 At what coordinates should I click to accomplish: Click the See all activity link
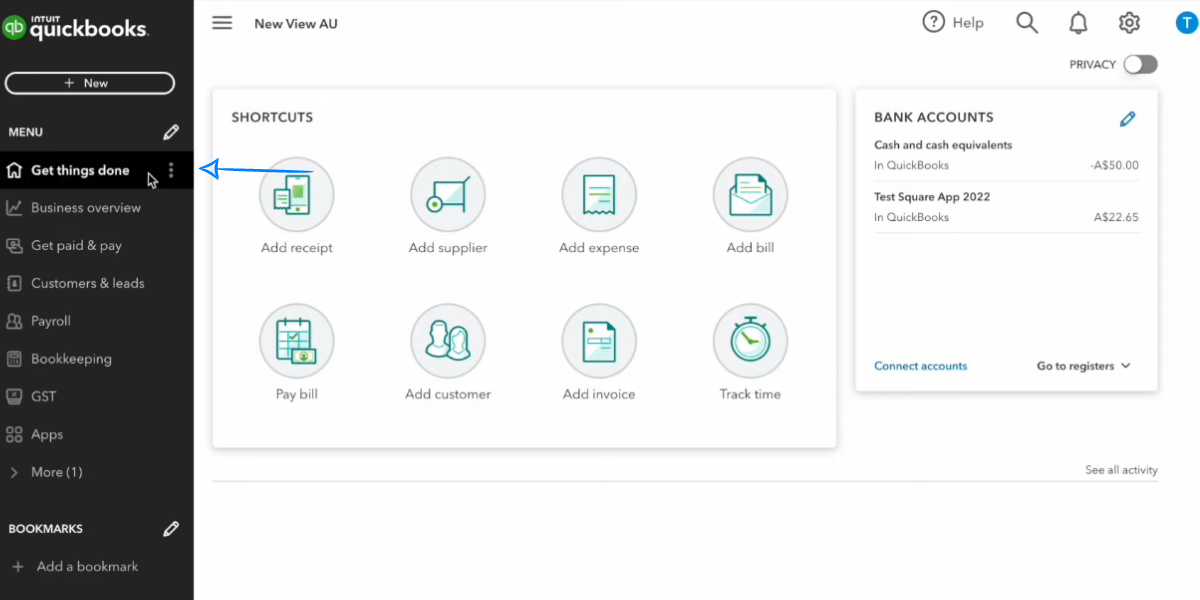tap(1121, 470)
